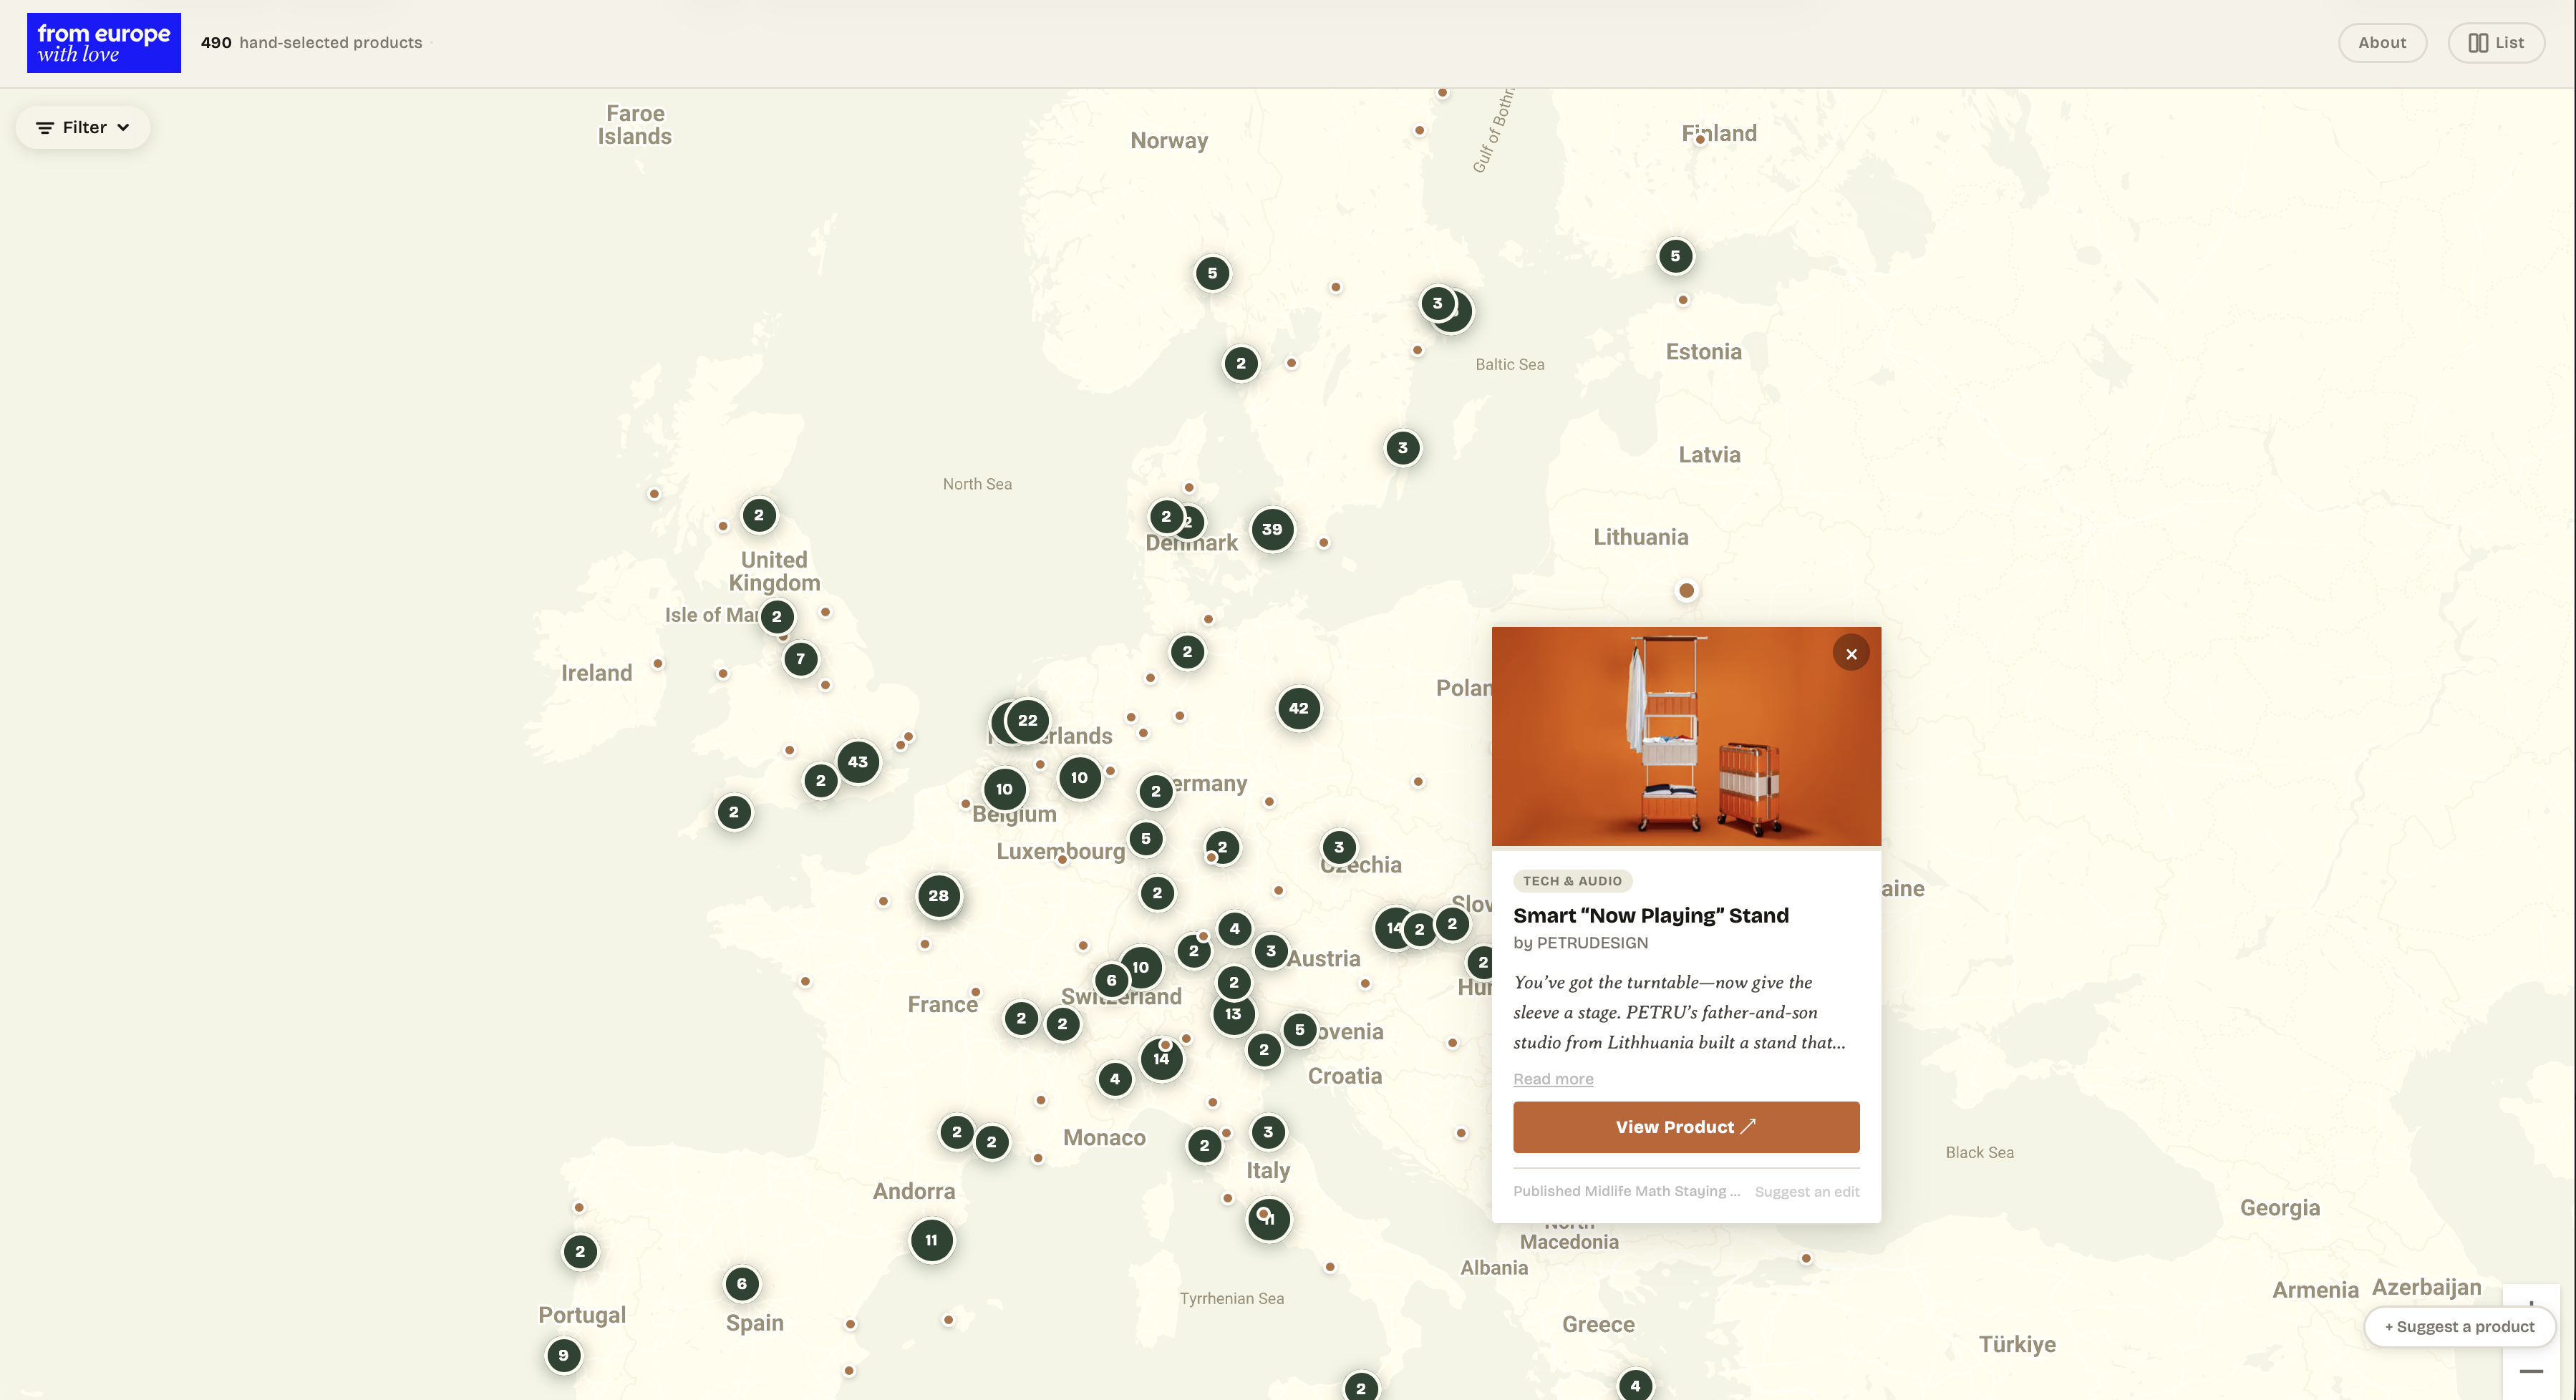
Task: Click Suggest a product button
Action: 2459,1327
